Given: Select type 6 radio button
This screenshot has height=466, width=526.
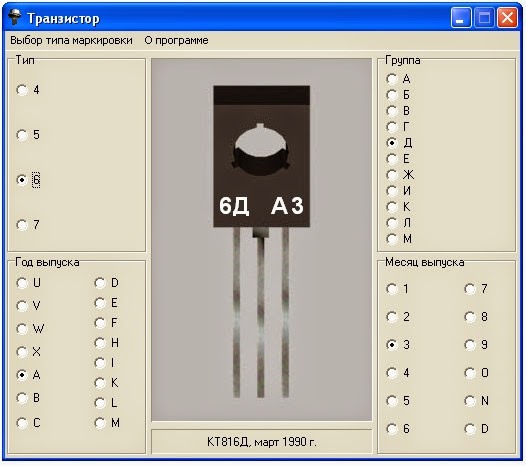Looking at the screenshot, I should tap(22, 180).
